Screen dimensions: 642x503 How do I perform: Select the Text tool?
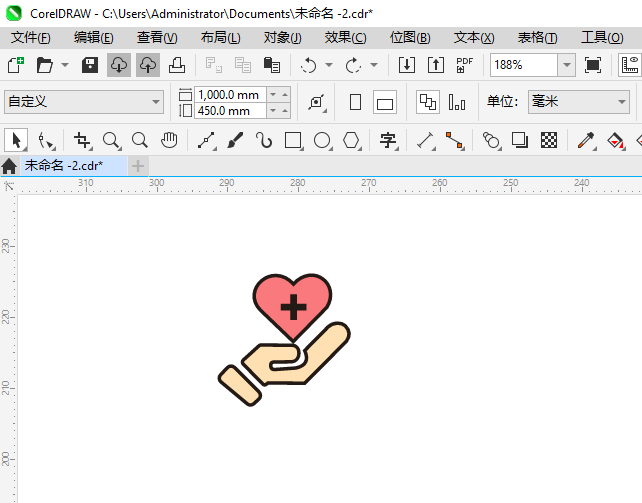pyautogui.click(x=389, y=140)
